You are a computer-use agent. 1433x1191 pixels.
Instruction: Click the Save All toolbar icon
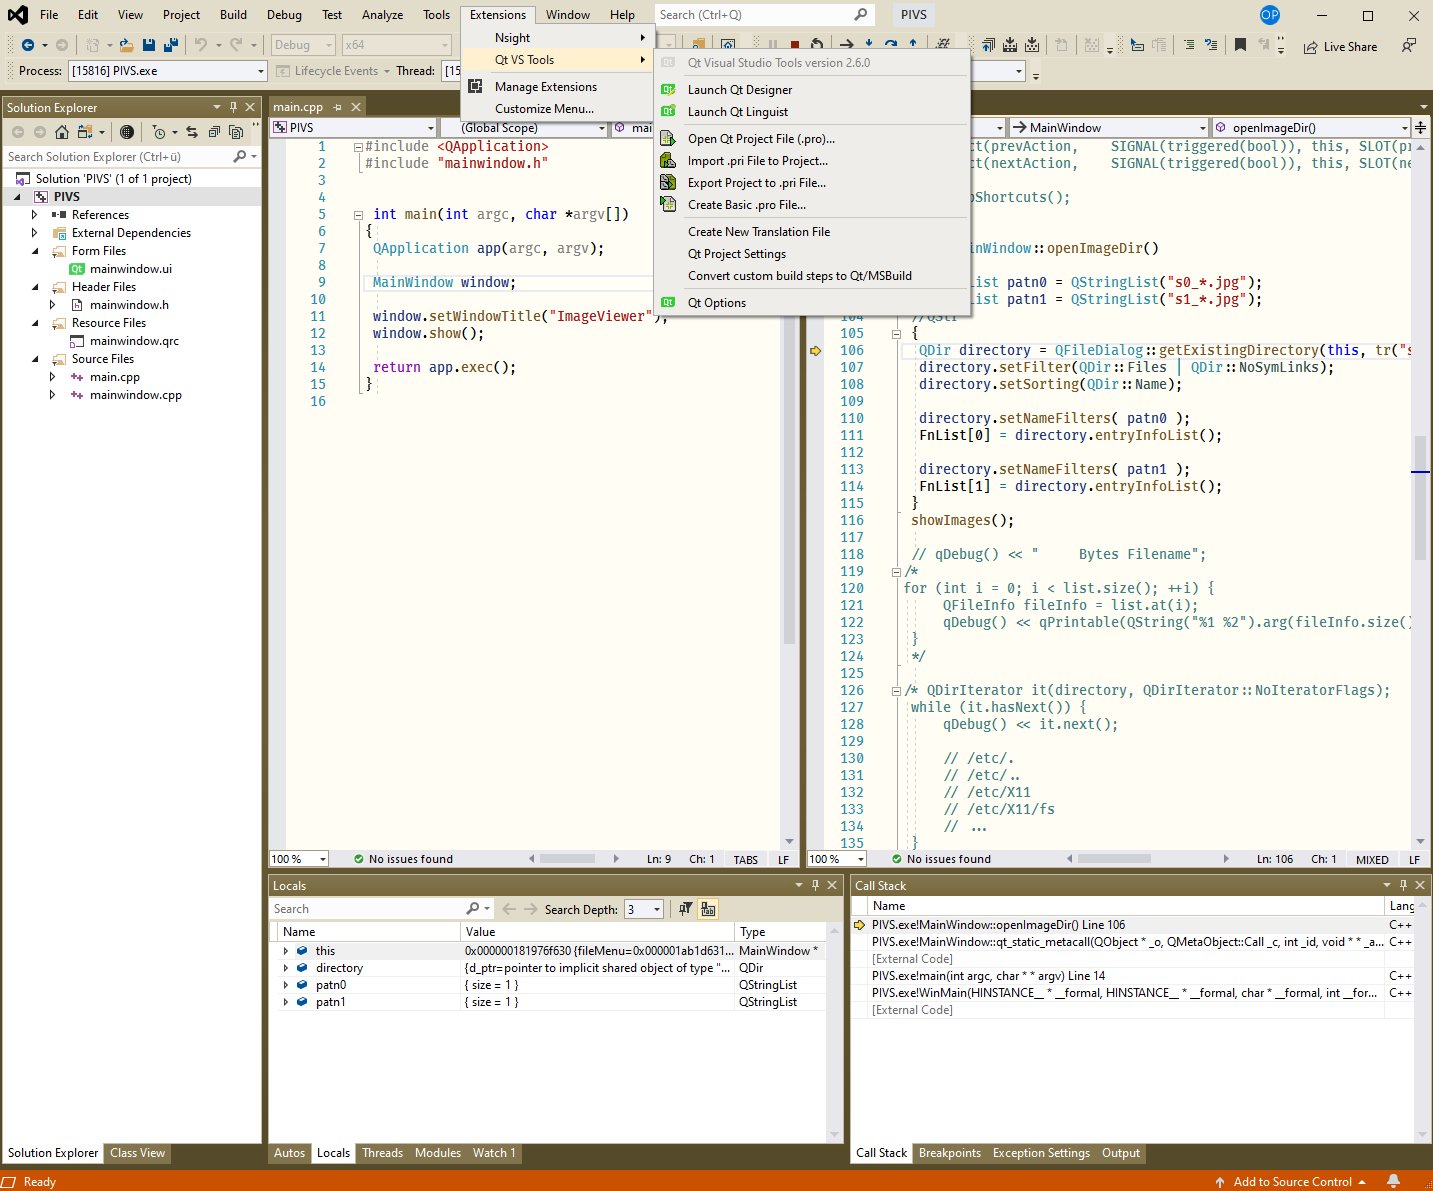(x=170, y=45)
